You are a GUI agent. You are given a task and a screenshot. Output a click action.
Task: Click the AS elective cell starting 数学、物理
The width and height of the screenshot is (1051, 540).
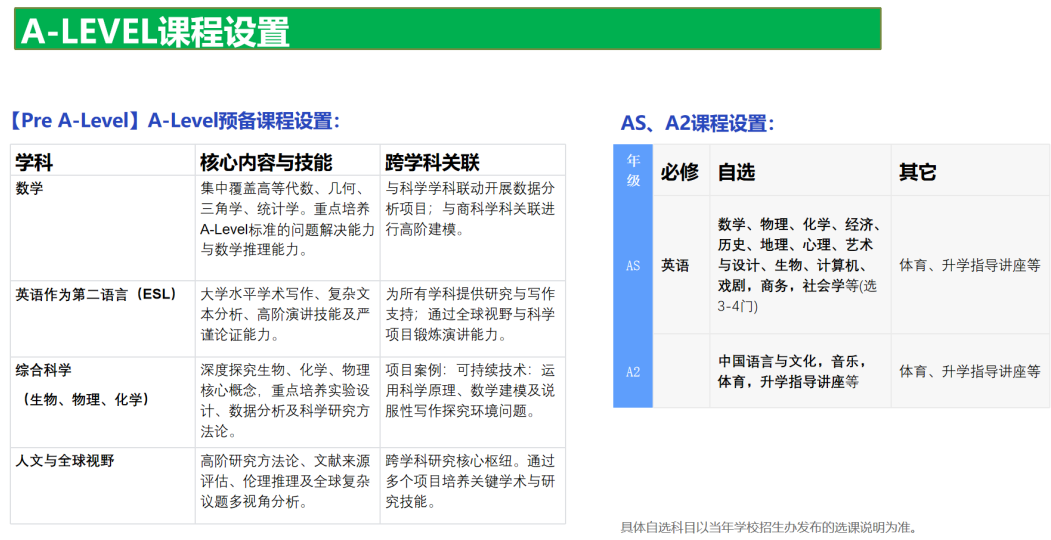pyautogui.click(x=800, y=265)
